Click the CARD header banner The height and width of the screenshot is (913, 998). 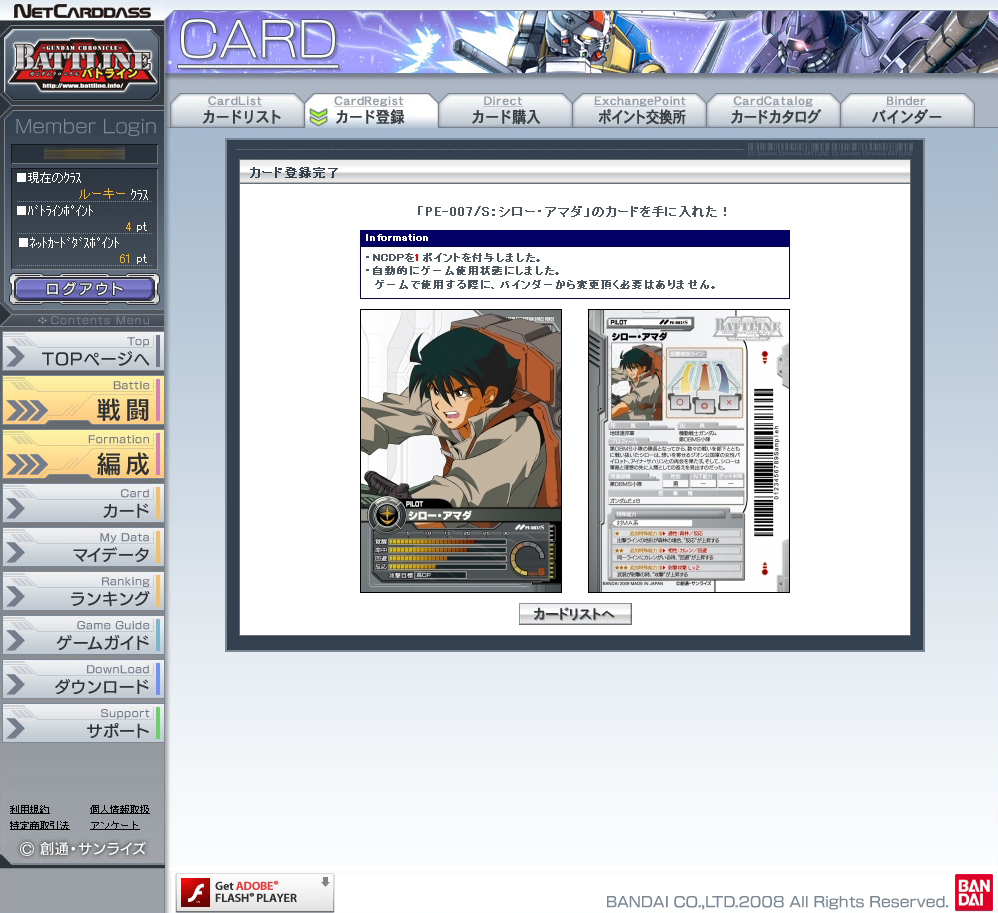coord(581,41)
